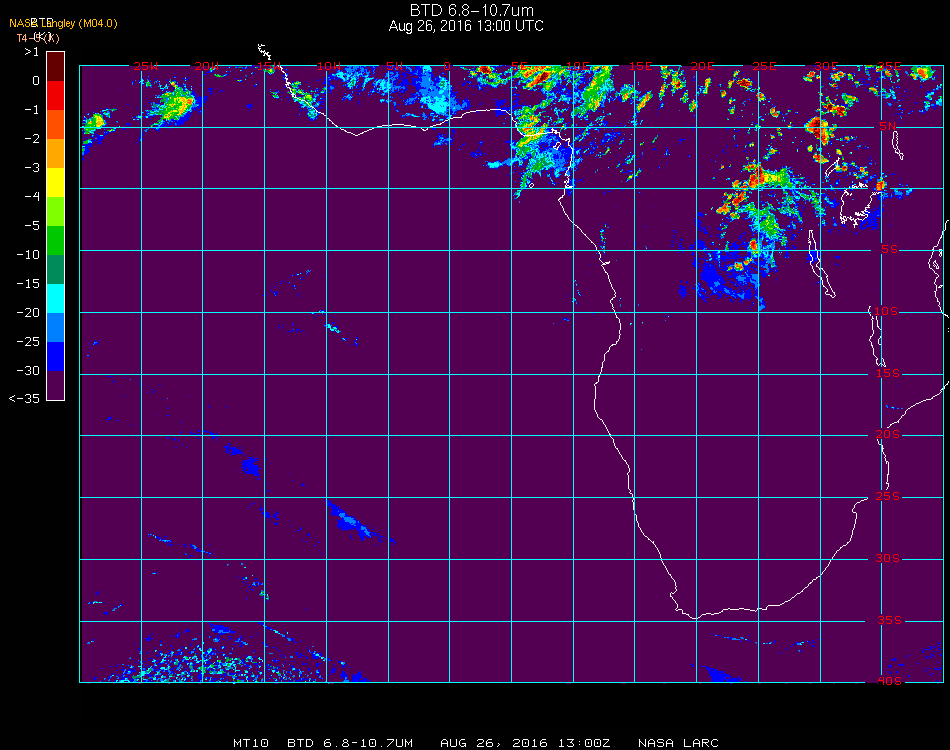Image resolution: width=950 pixels, height=750 pixels.
Task: Click the 'NASA Langley (M04.0)' label
Action: click(63, 23)
